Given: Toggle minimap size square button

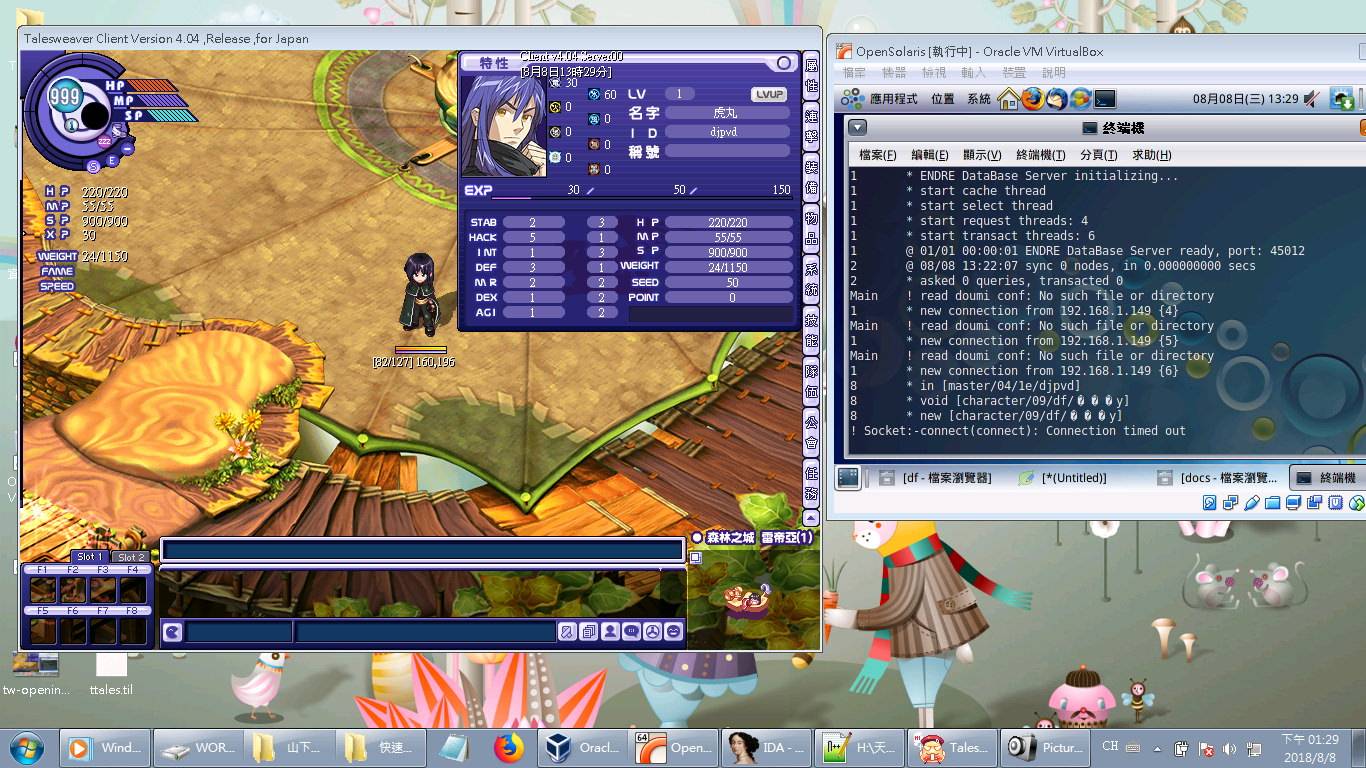Looking at the screenshot, I should coord(696,558).
